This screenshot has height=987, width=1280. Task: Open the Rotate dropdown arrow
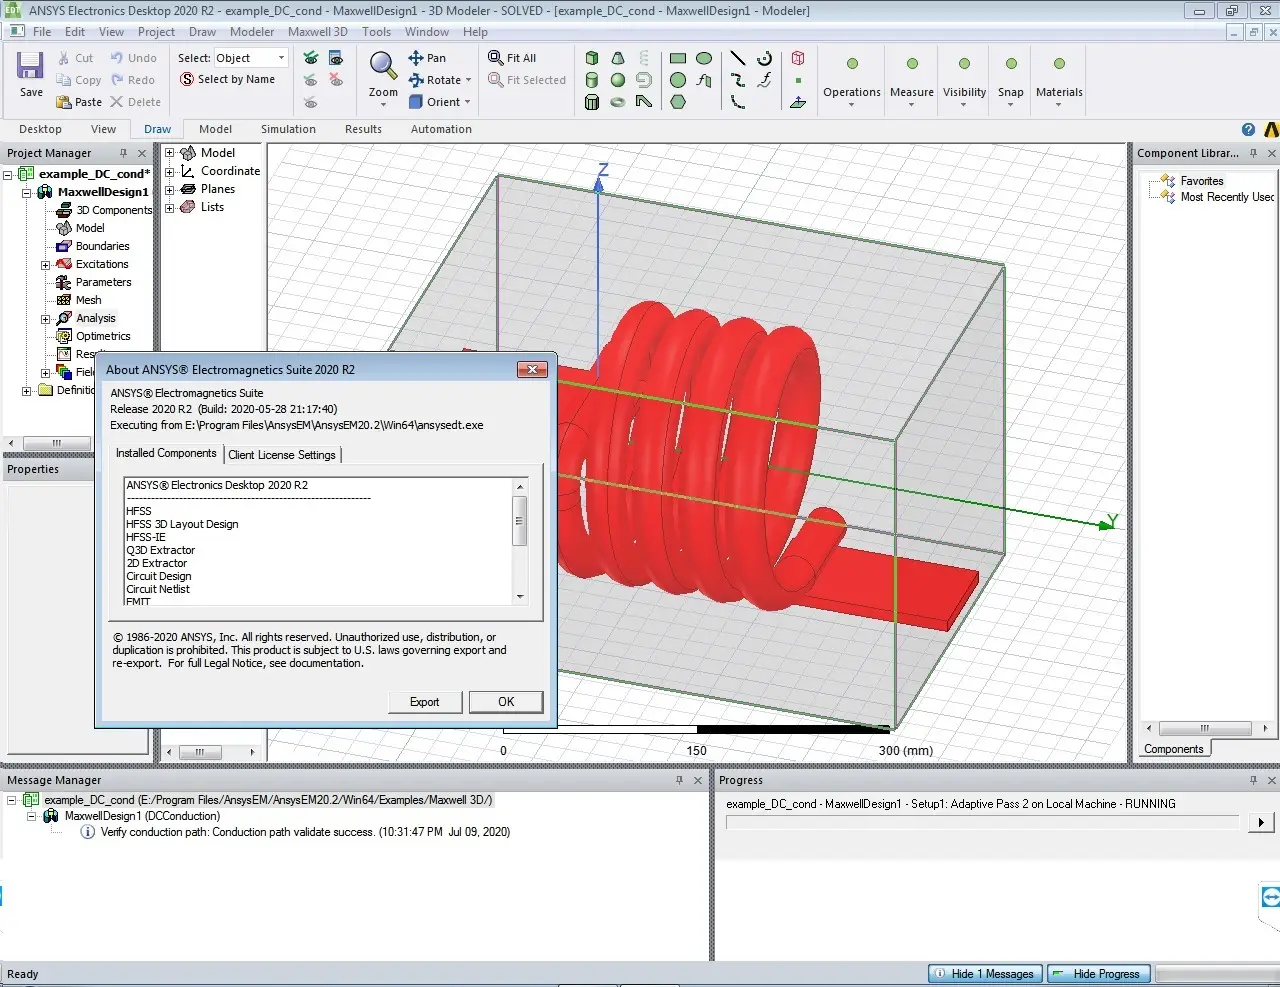point(468,80)
